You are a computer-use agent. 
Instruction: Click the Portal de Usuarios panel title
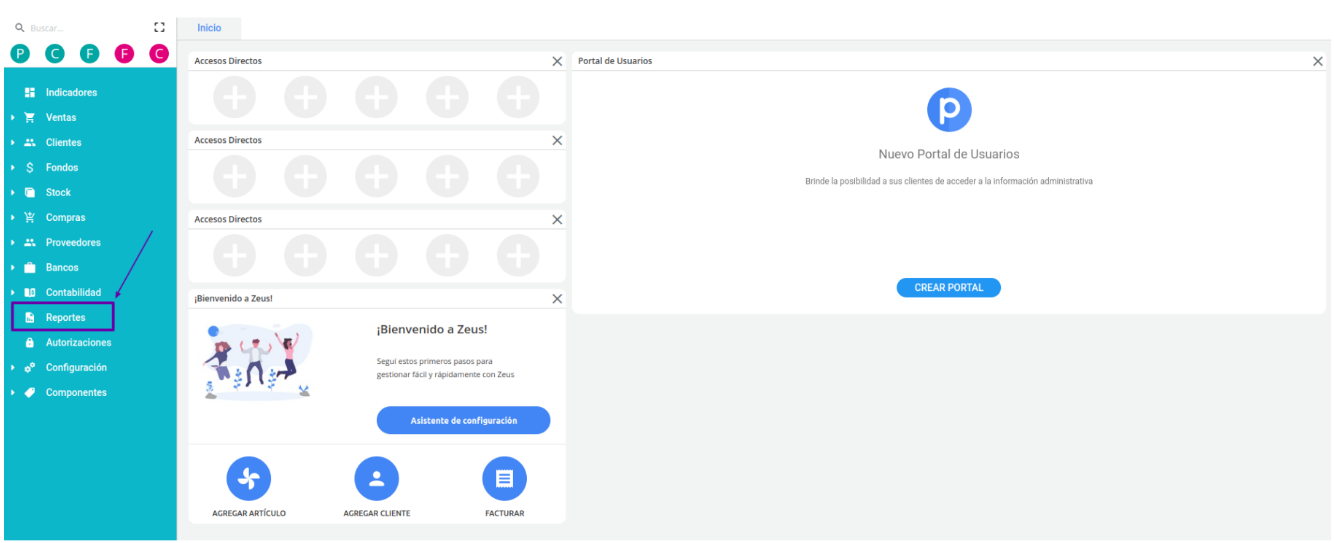[615, 61]
